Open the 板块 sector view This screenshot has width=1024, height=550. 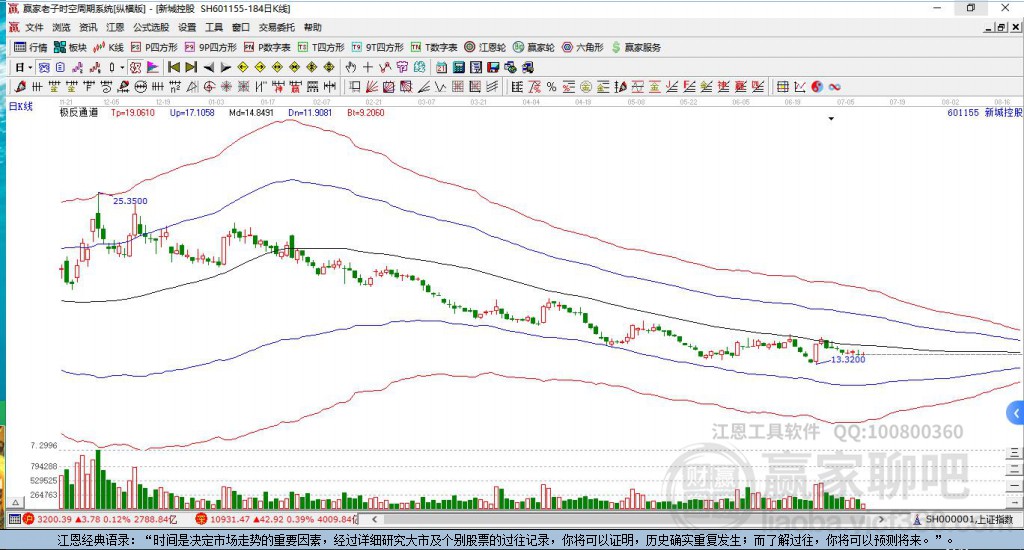70,47
